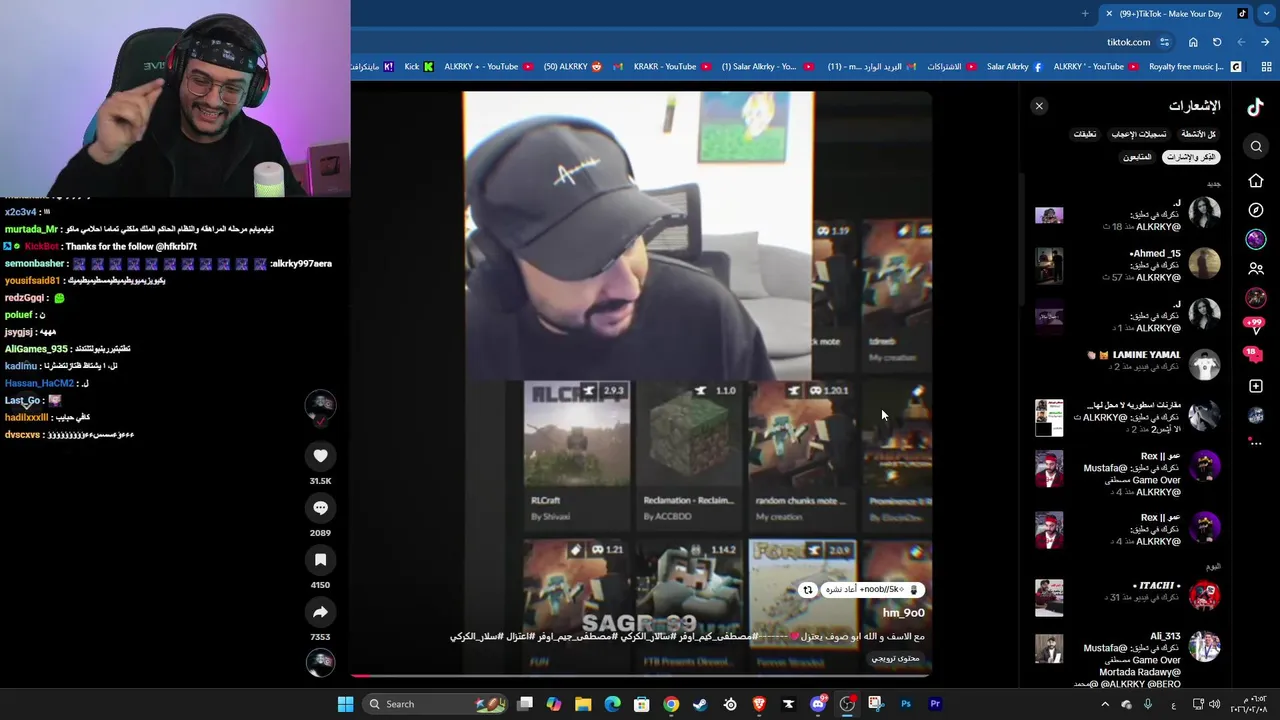Open the Ali_313 notification
The height and width of the screenshot is (720, 1280).
[1127, 660]
